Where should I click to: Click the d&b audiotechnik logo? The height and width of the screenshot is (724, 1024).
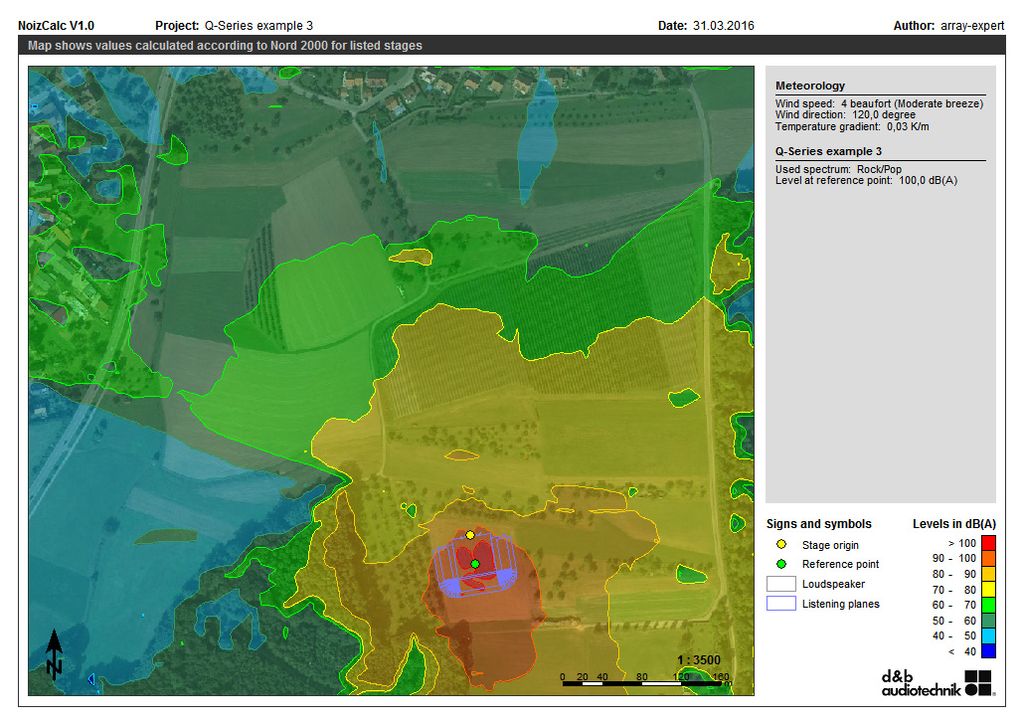tap(938, 683)
